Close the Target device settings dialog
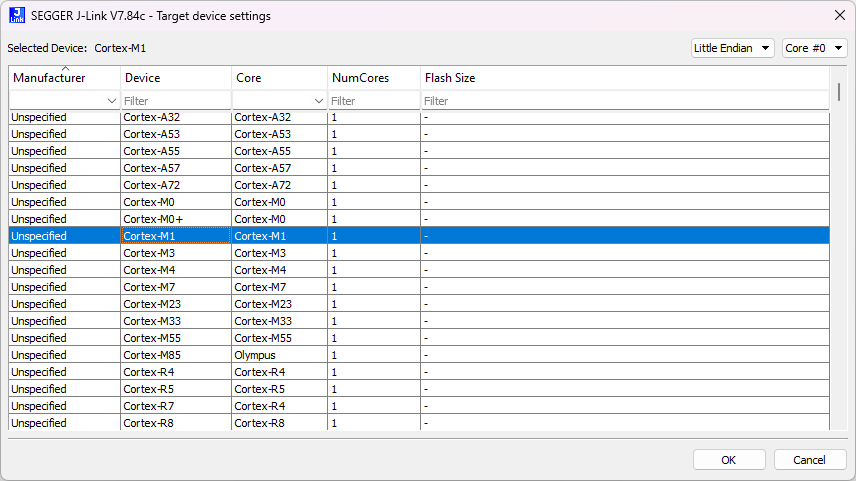 [837, 15]
